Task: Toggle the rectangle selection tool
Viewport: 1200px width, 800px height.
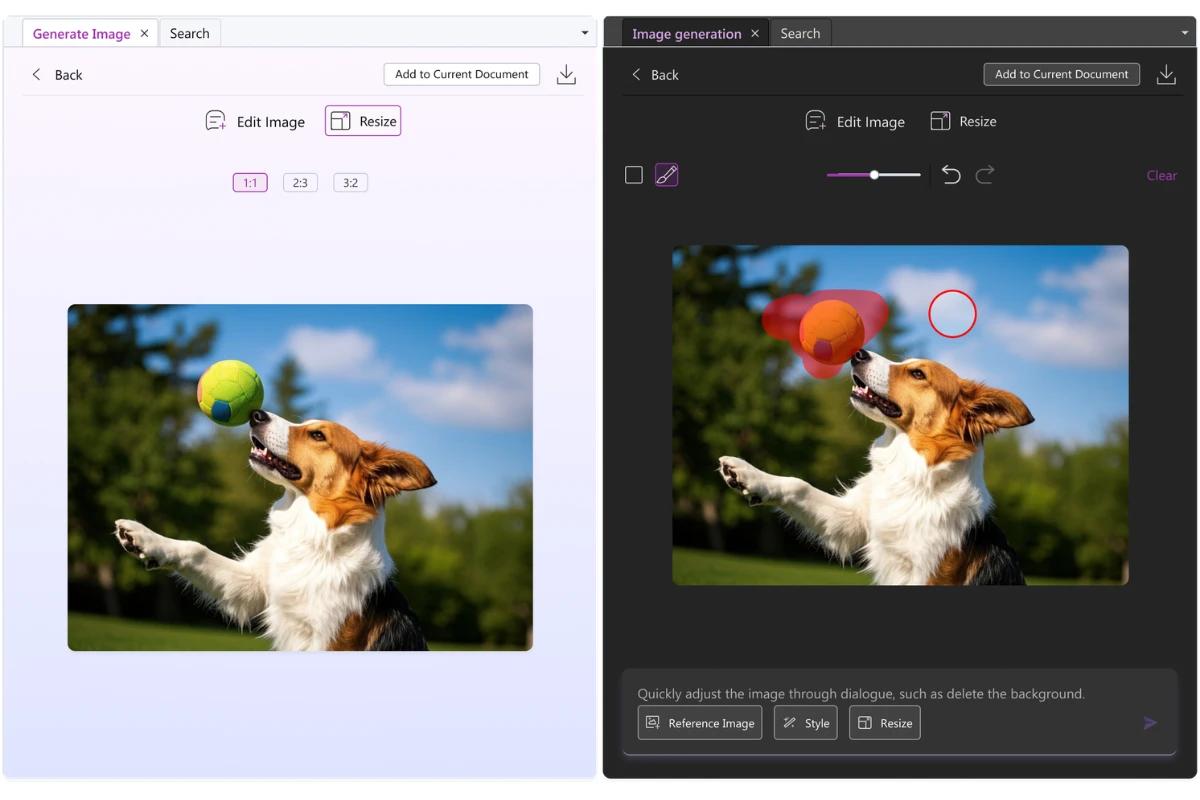Action: (633, 174)
